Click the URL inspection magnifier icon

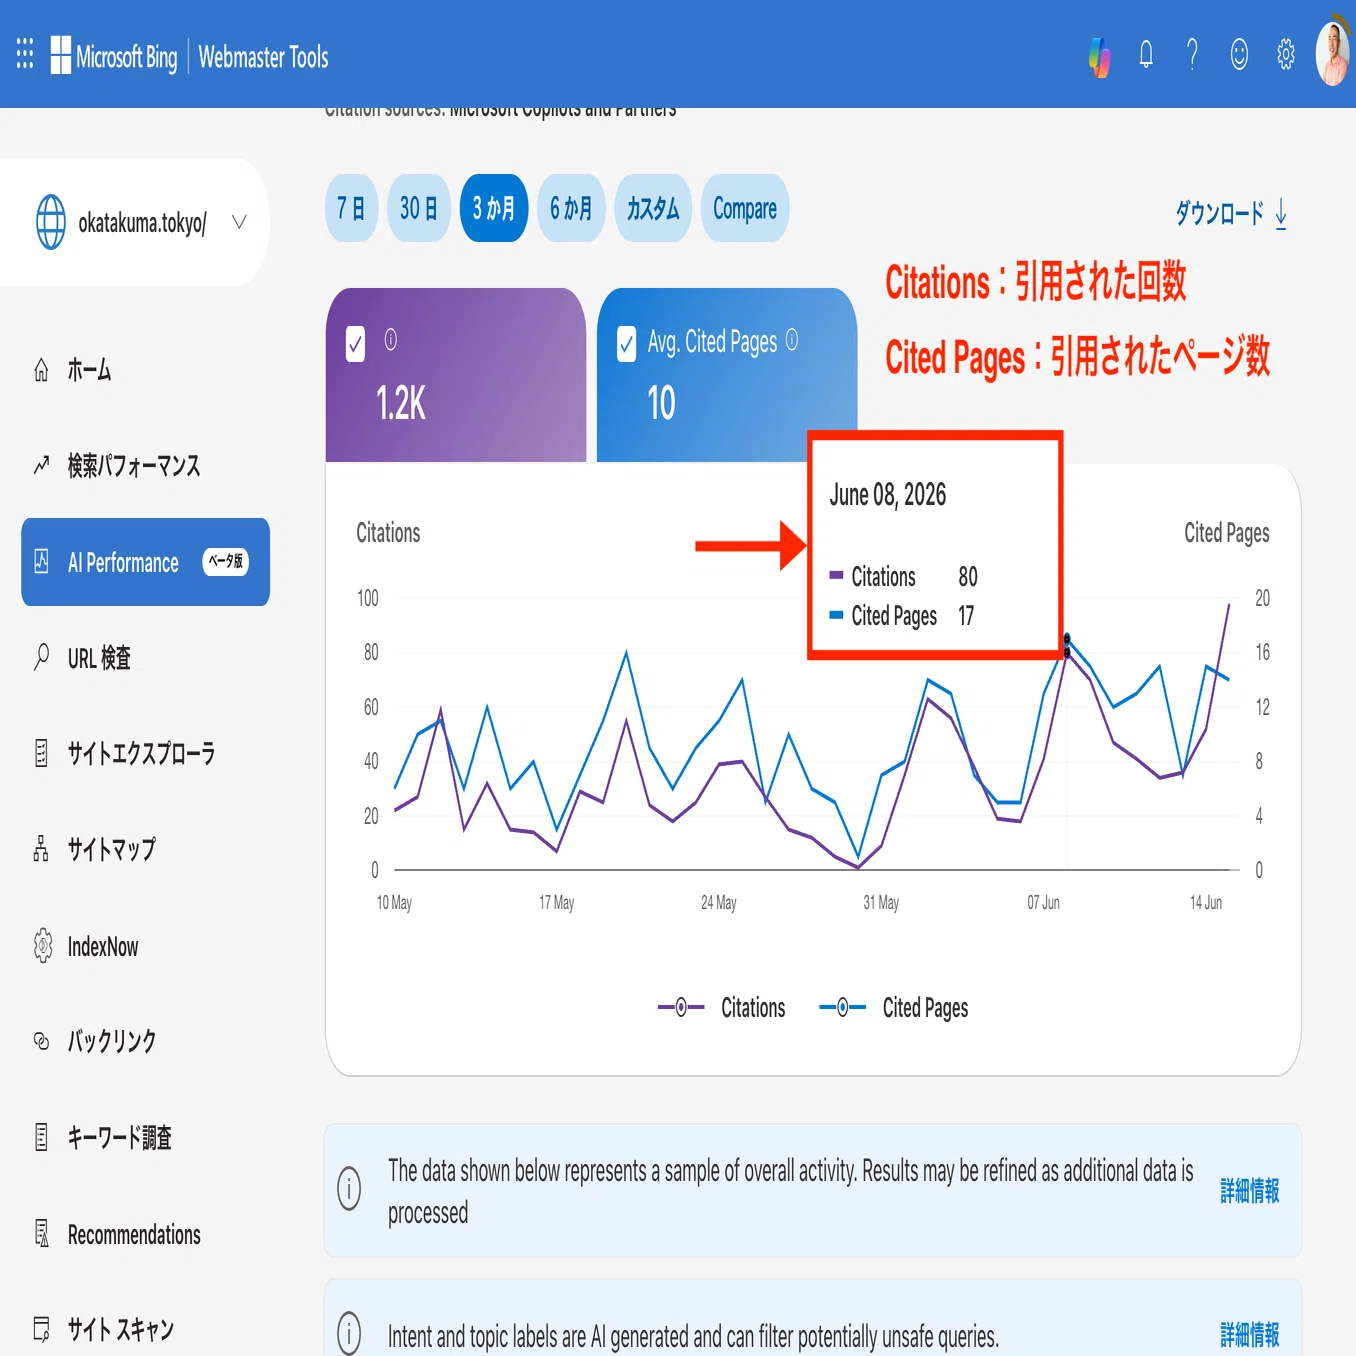[x=41, y=657]
